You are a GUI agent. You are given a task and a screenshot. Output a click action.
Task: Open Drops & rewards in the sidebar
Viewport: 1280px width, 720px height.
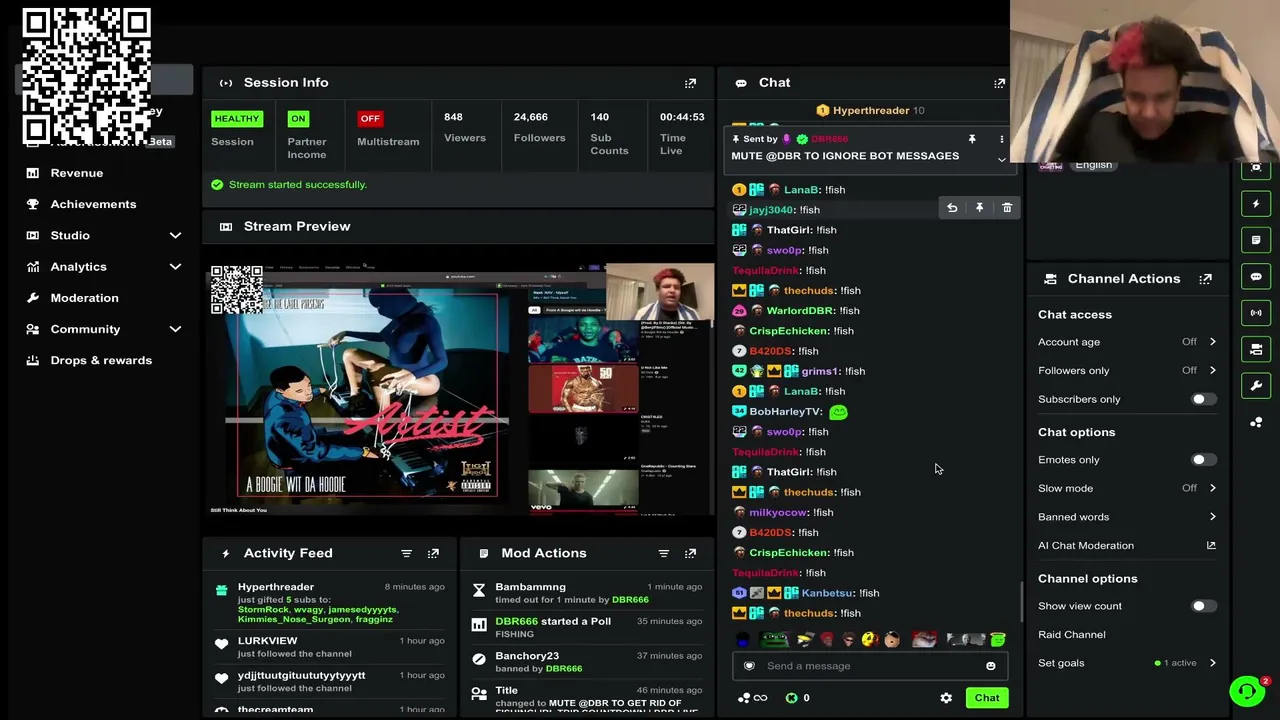click(101, 360)
